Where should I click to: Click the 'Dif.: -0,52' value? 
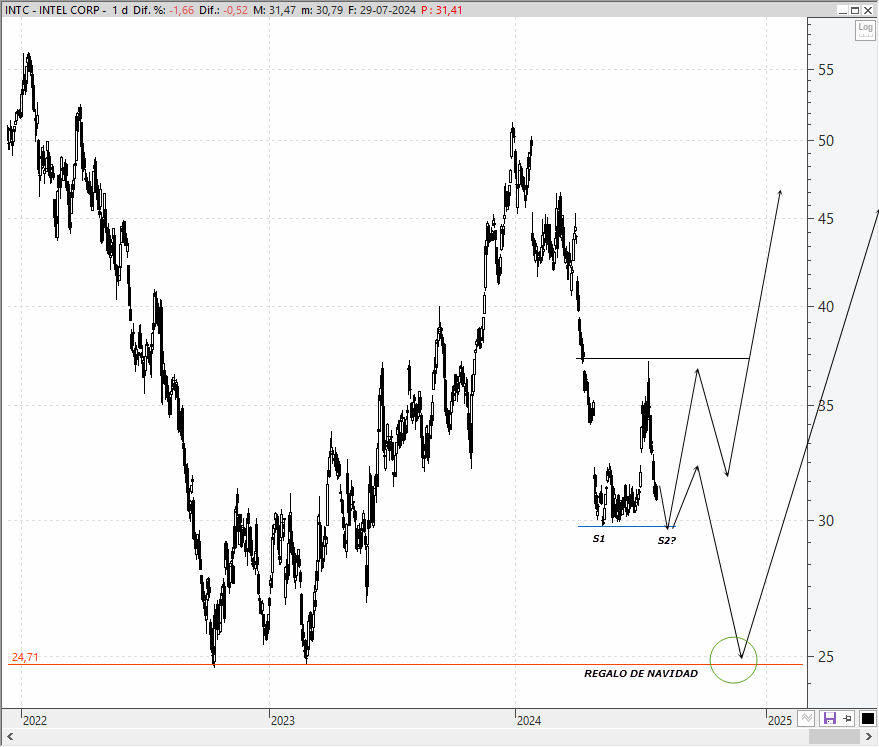[223, 10]
